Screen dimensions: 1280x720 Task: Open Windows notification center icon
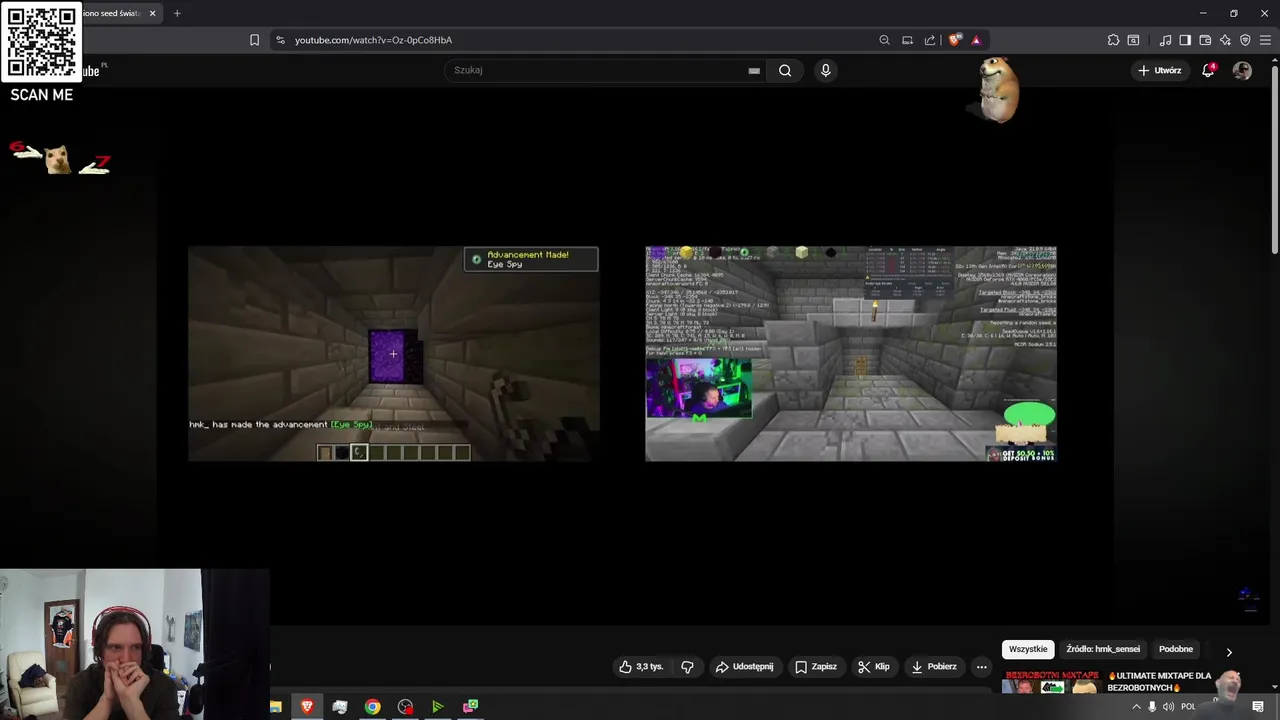tap(1258, 707)
